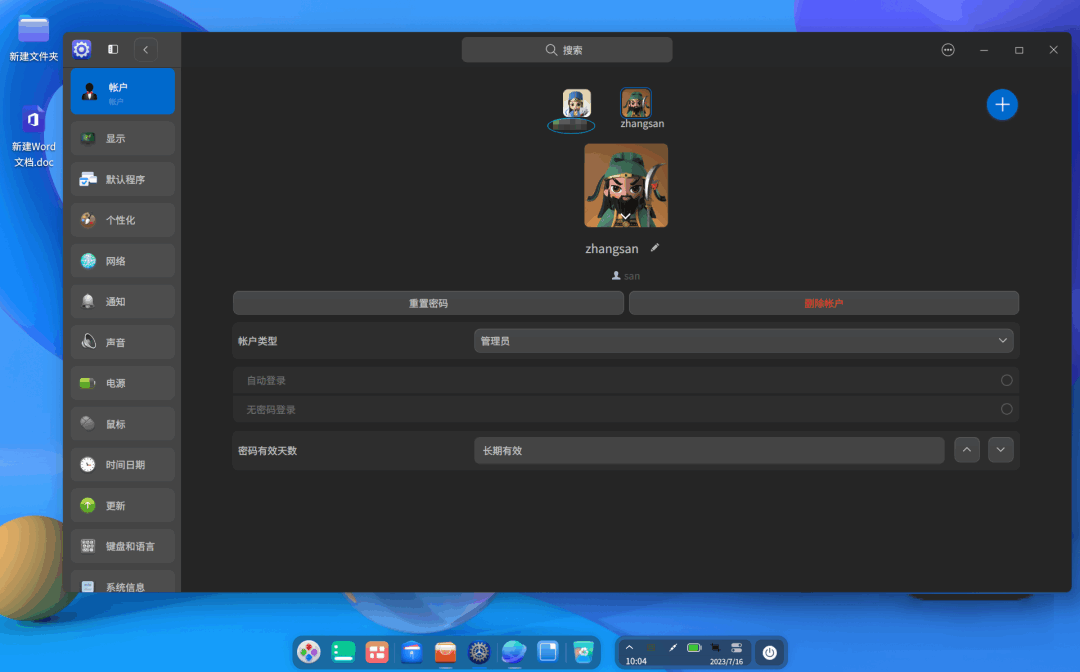Click the date 2023/7/16 in the tray

pyautogui.click(x=726, y=662)
